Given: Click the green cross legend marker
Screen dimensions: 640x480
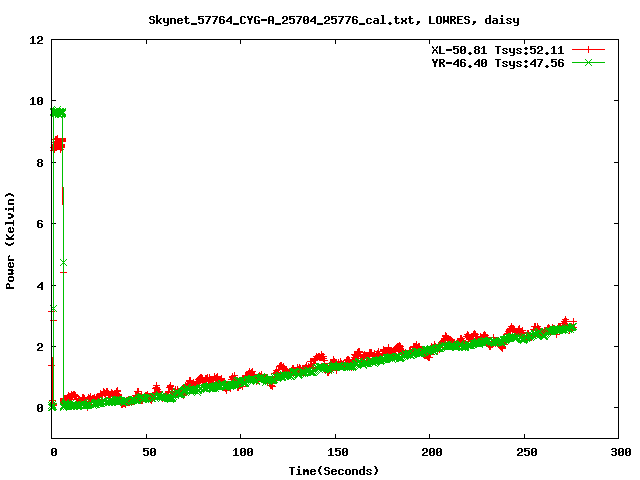Looking at the screenshot, I should click(588, 62).
